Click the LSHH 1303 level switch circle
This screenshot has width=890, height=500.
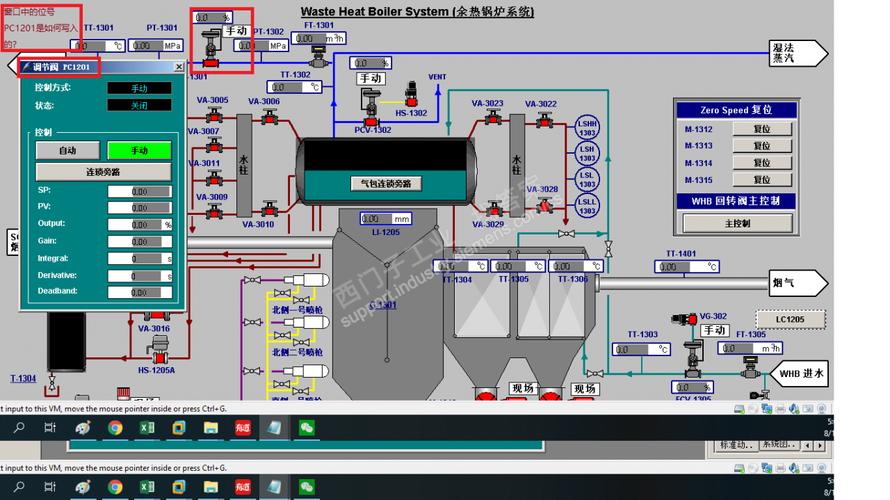click(x=587, y=127)
